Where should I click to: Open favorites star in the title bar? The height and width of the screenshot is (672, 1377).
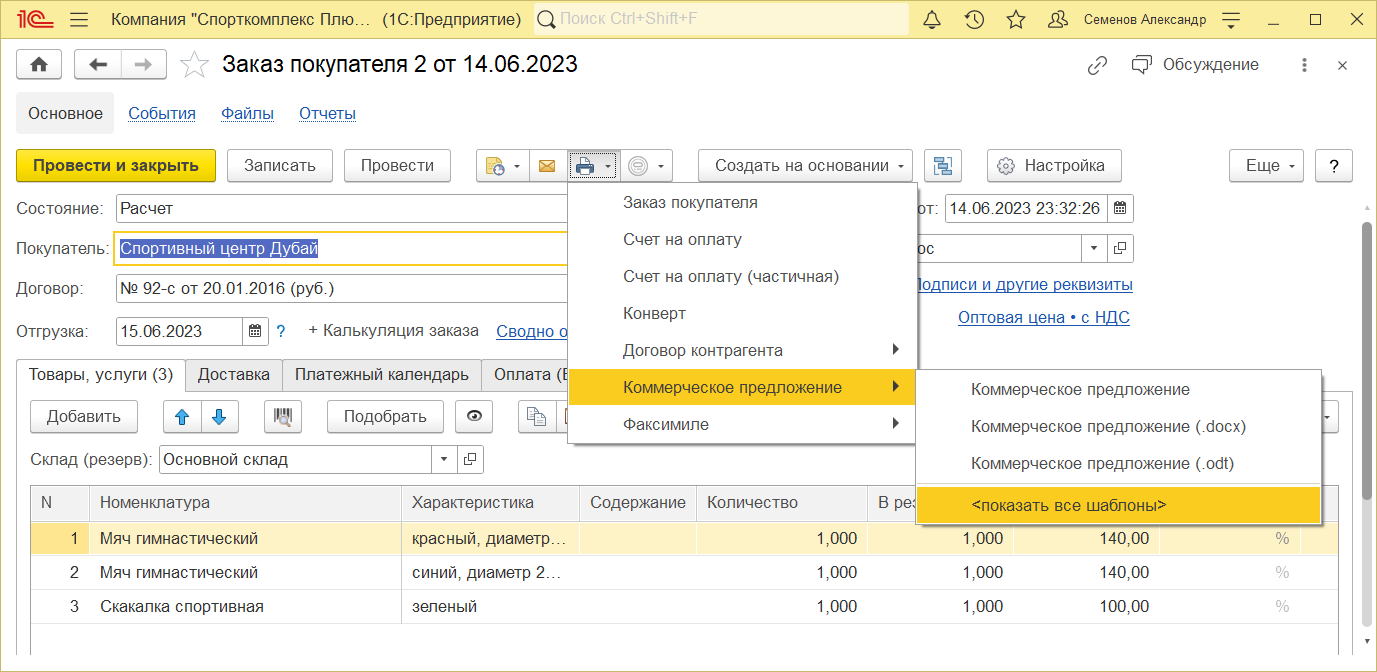pyautogui.click(x=1016, y=20)
